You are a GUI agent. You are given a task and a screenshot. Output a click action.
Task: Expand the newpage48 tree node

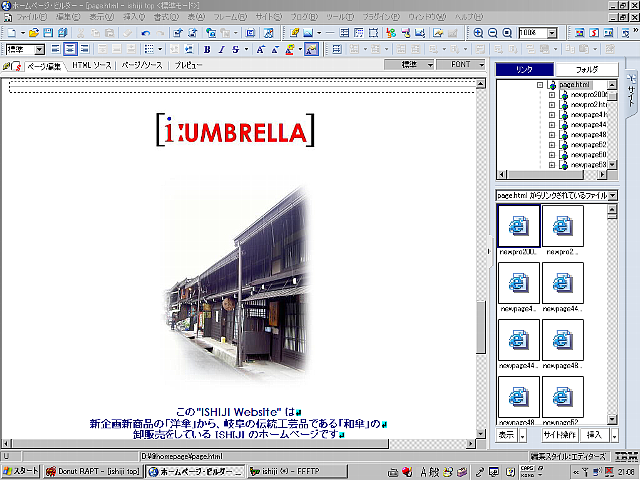(552, 135)
